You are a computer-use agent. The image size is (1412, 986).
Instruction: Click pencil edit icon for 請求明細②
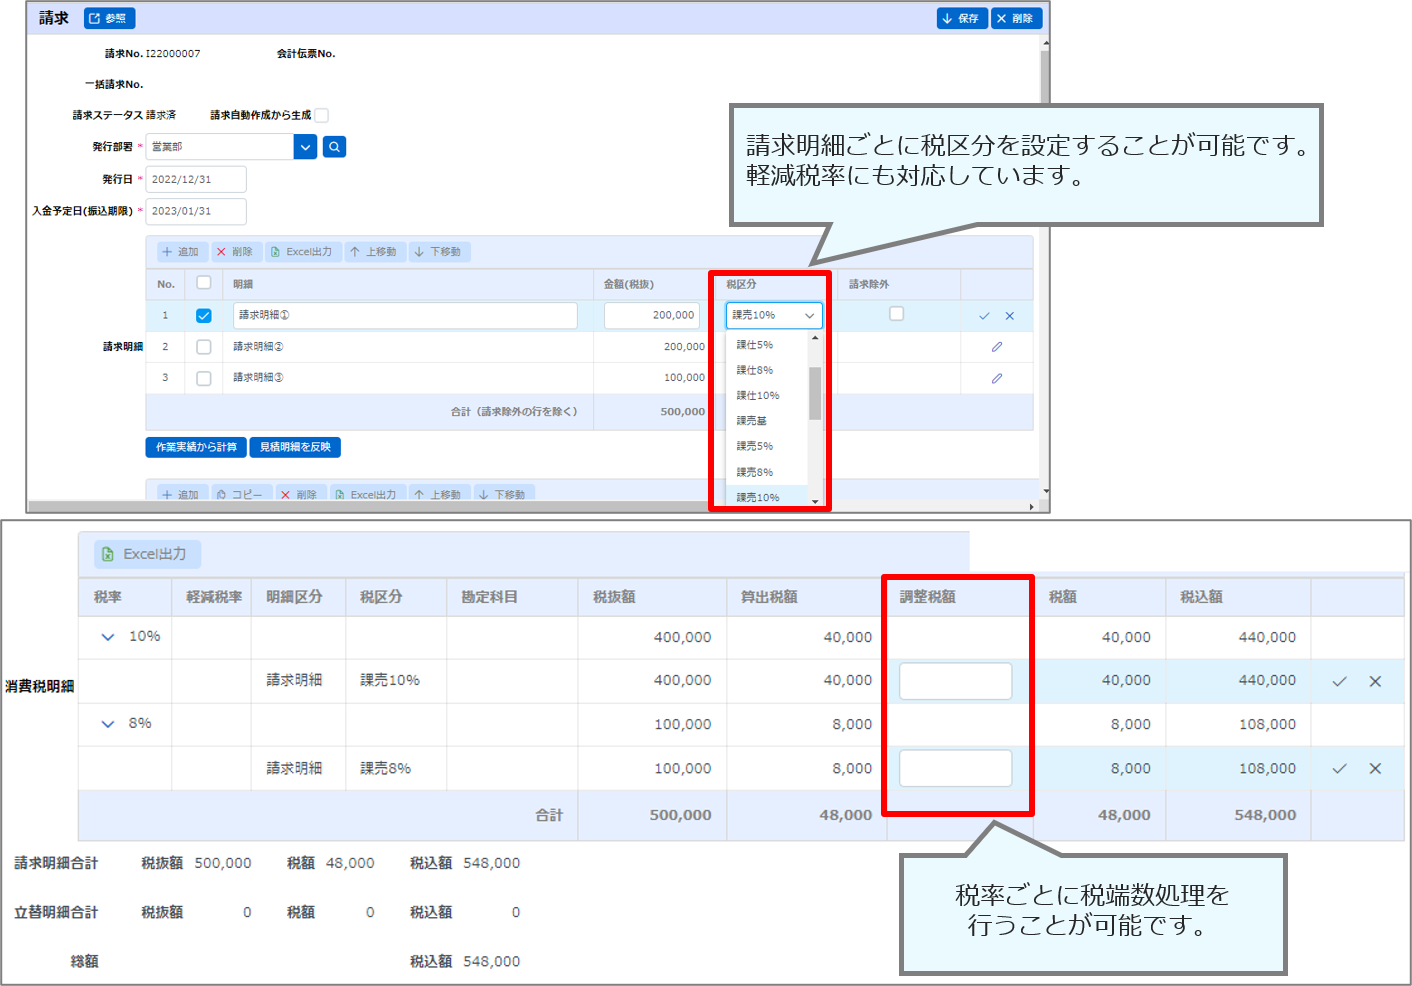pyautogui.click(x=997, y=347)
